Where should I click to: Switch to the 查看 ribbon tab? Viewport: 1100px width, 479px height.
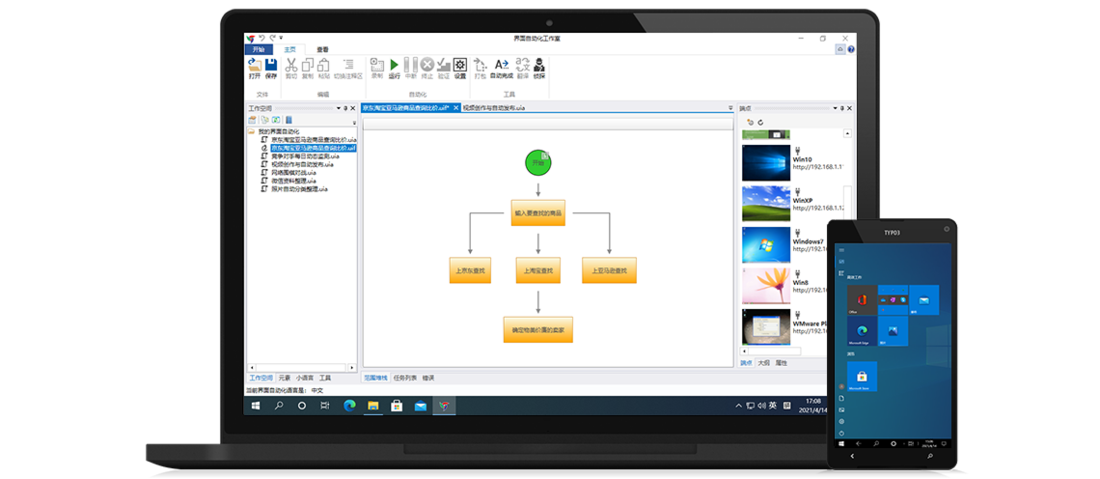[x=322, y=49]
